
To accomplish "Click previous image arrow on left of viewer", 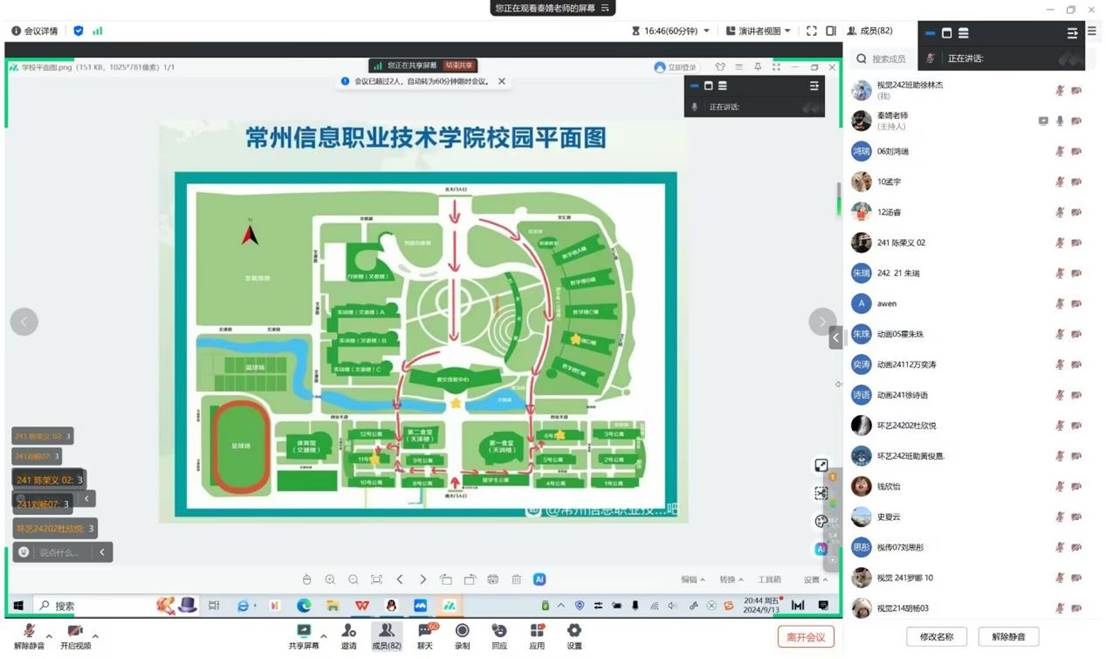I will coord(24,322).
